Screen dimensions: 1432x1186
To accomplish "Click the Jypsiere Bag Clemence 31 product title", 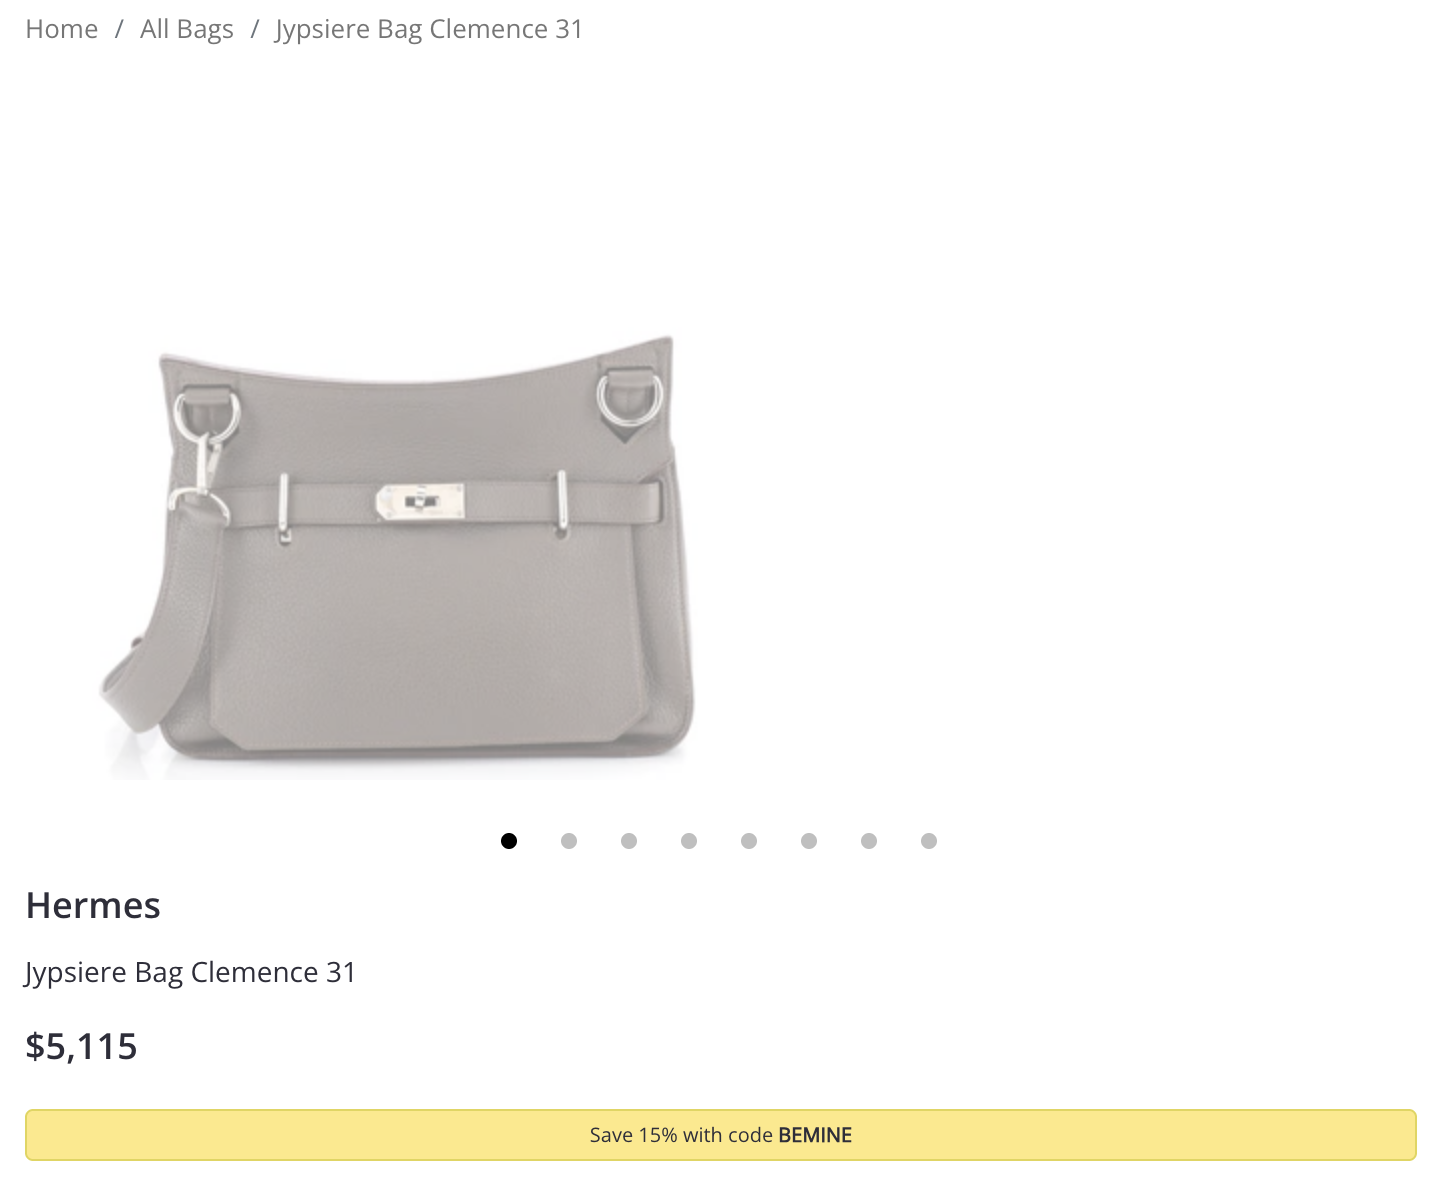I will tap(191, 972).
